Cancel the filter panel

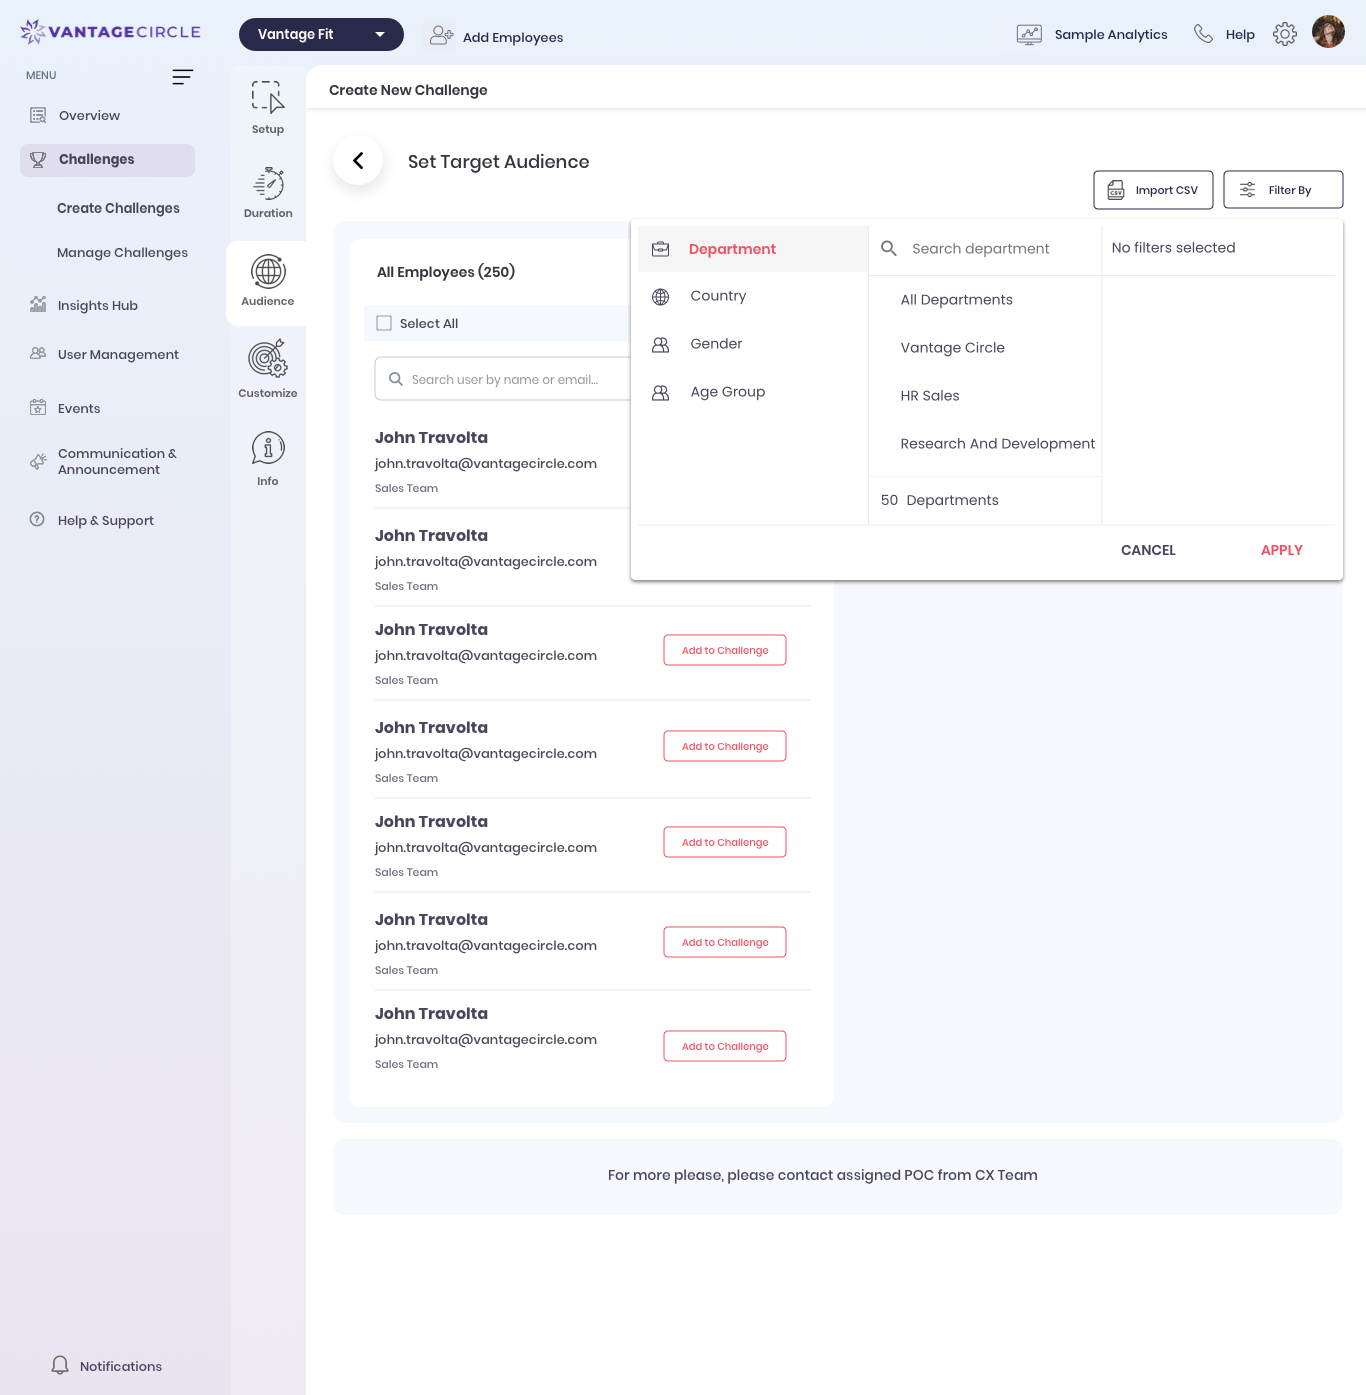pos(1148,550)
